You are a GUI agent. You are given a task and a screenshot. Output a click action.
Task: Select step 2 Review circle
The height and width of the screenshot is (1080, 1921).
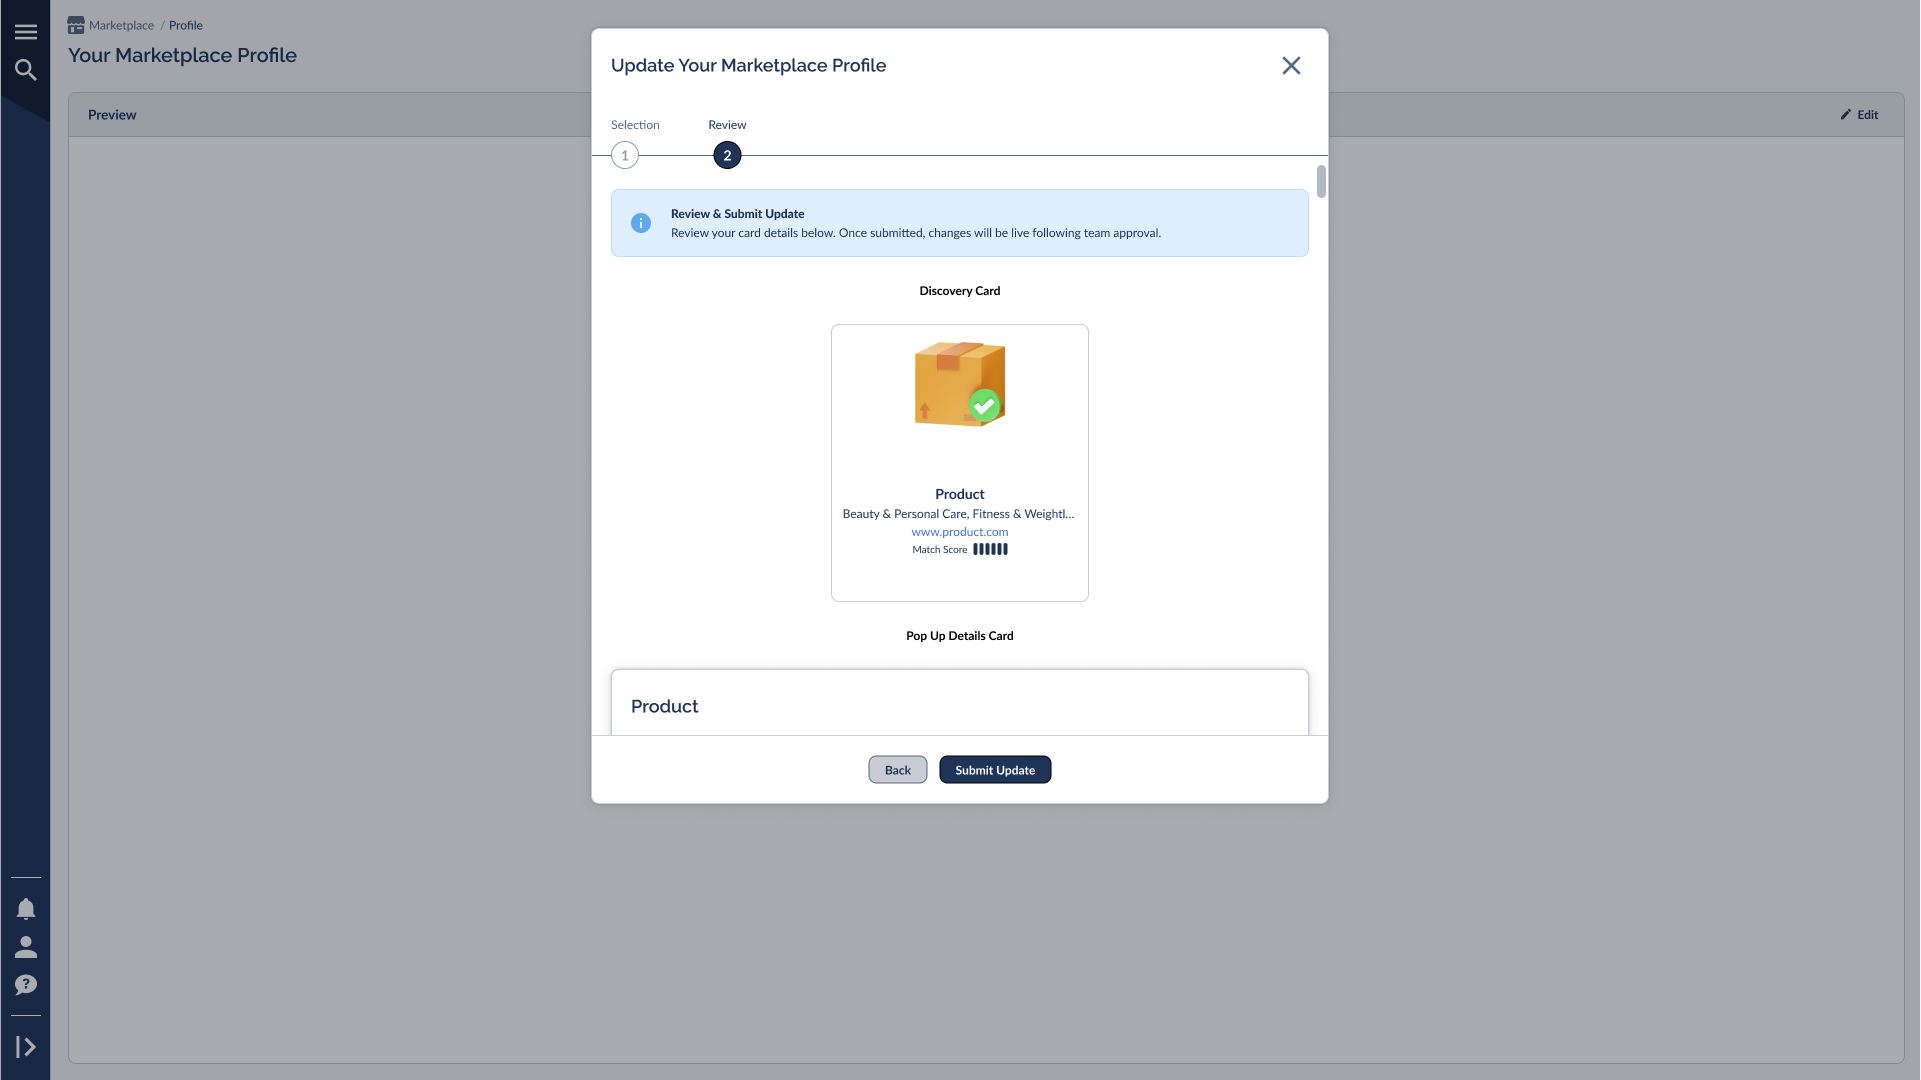click(727, 155)
